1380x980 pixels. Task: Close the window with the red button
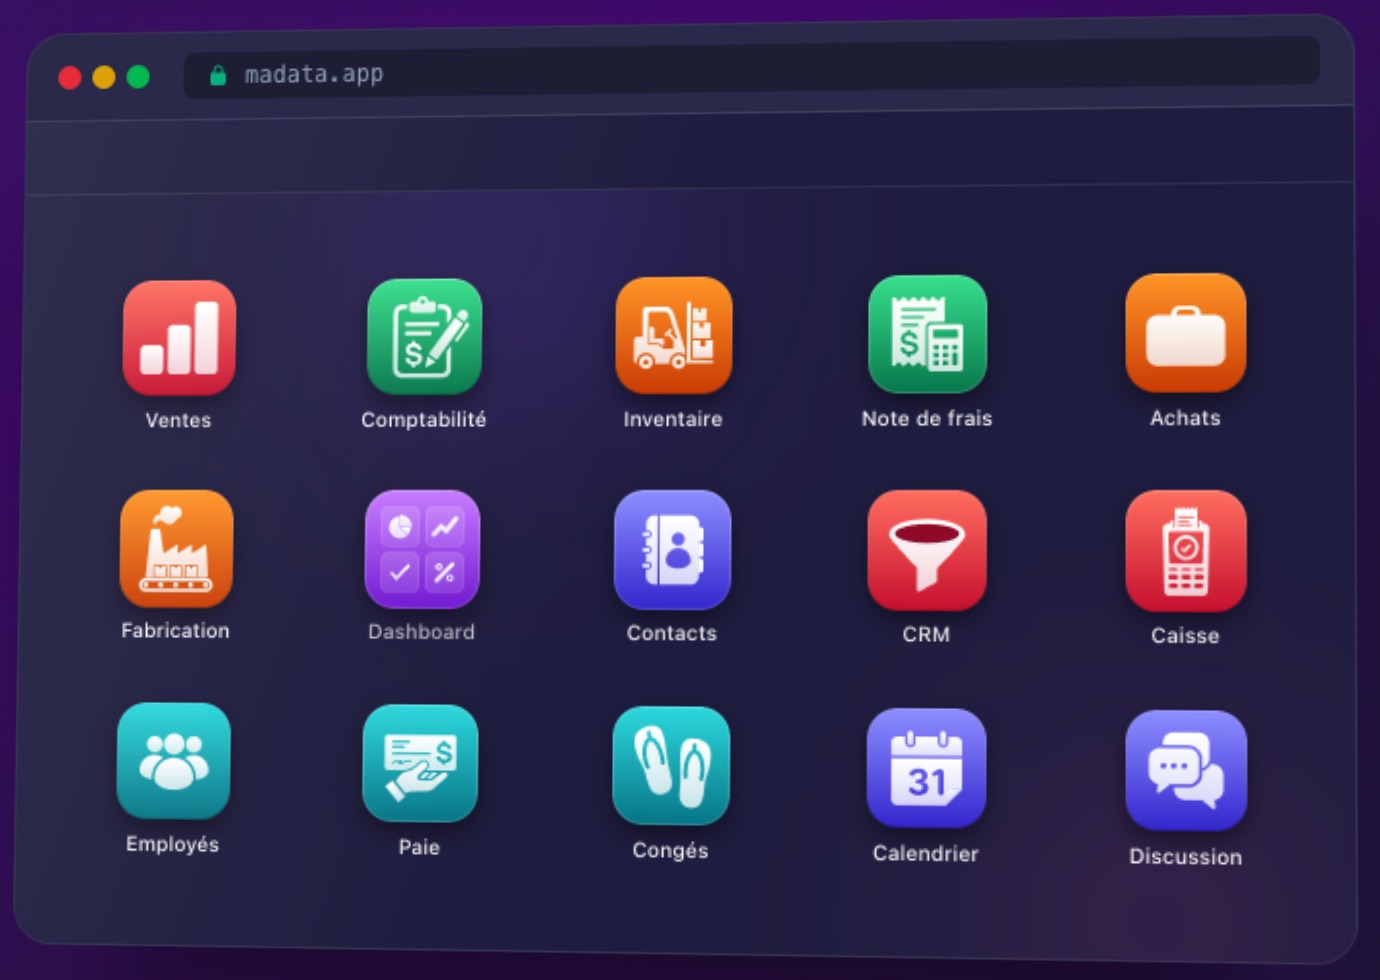pyautogui.click(x=70, y=78)
